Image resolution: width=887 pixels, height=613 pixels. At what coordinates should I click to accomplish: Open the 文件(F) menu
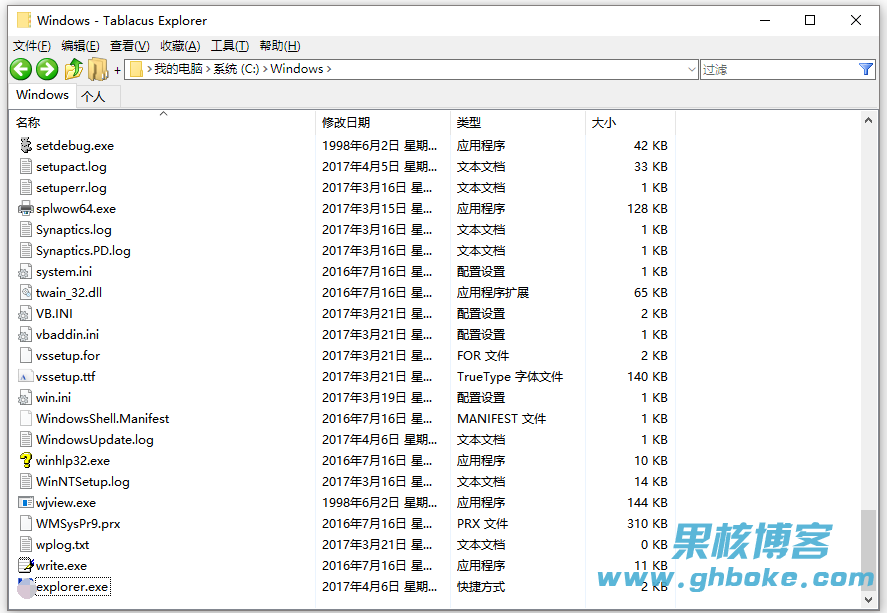click(x=32, y=46)
